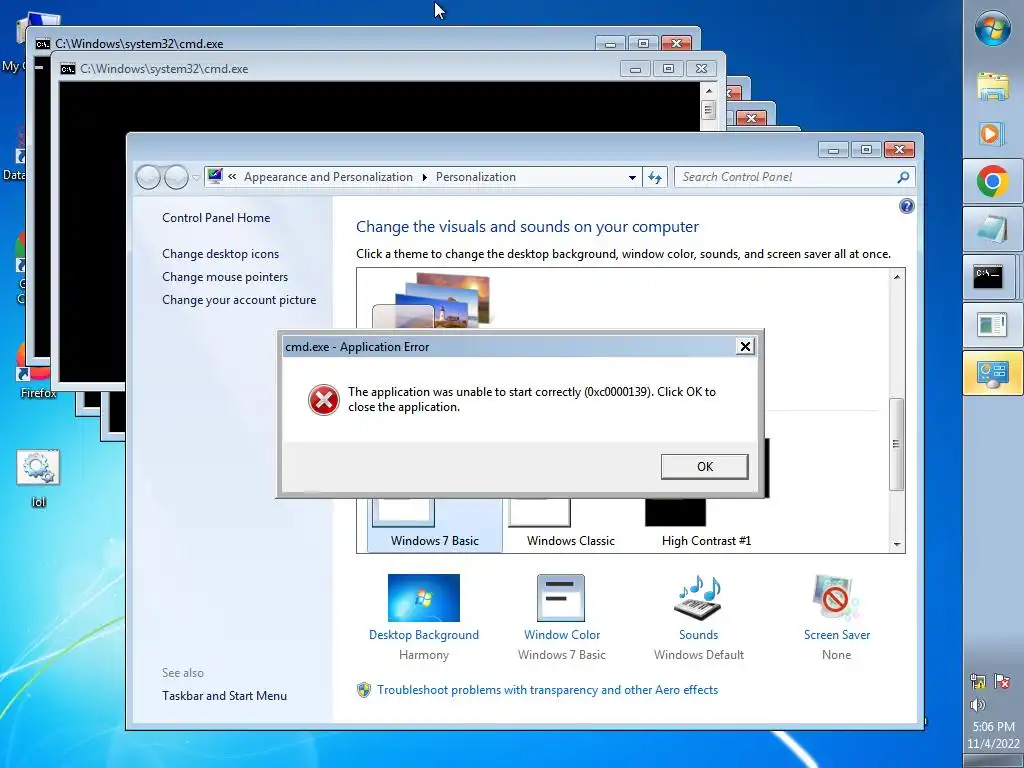Click the network tray icon
The image size is (1024, 768).
pyautogui.click(x=978, y=681)
